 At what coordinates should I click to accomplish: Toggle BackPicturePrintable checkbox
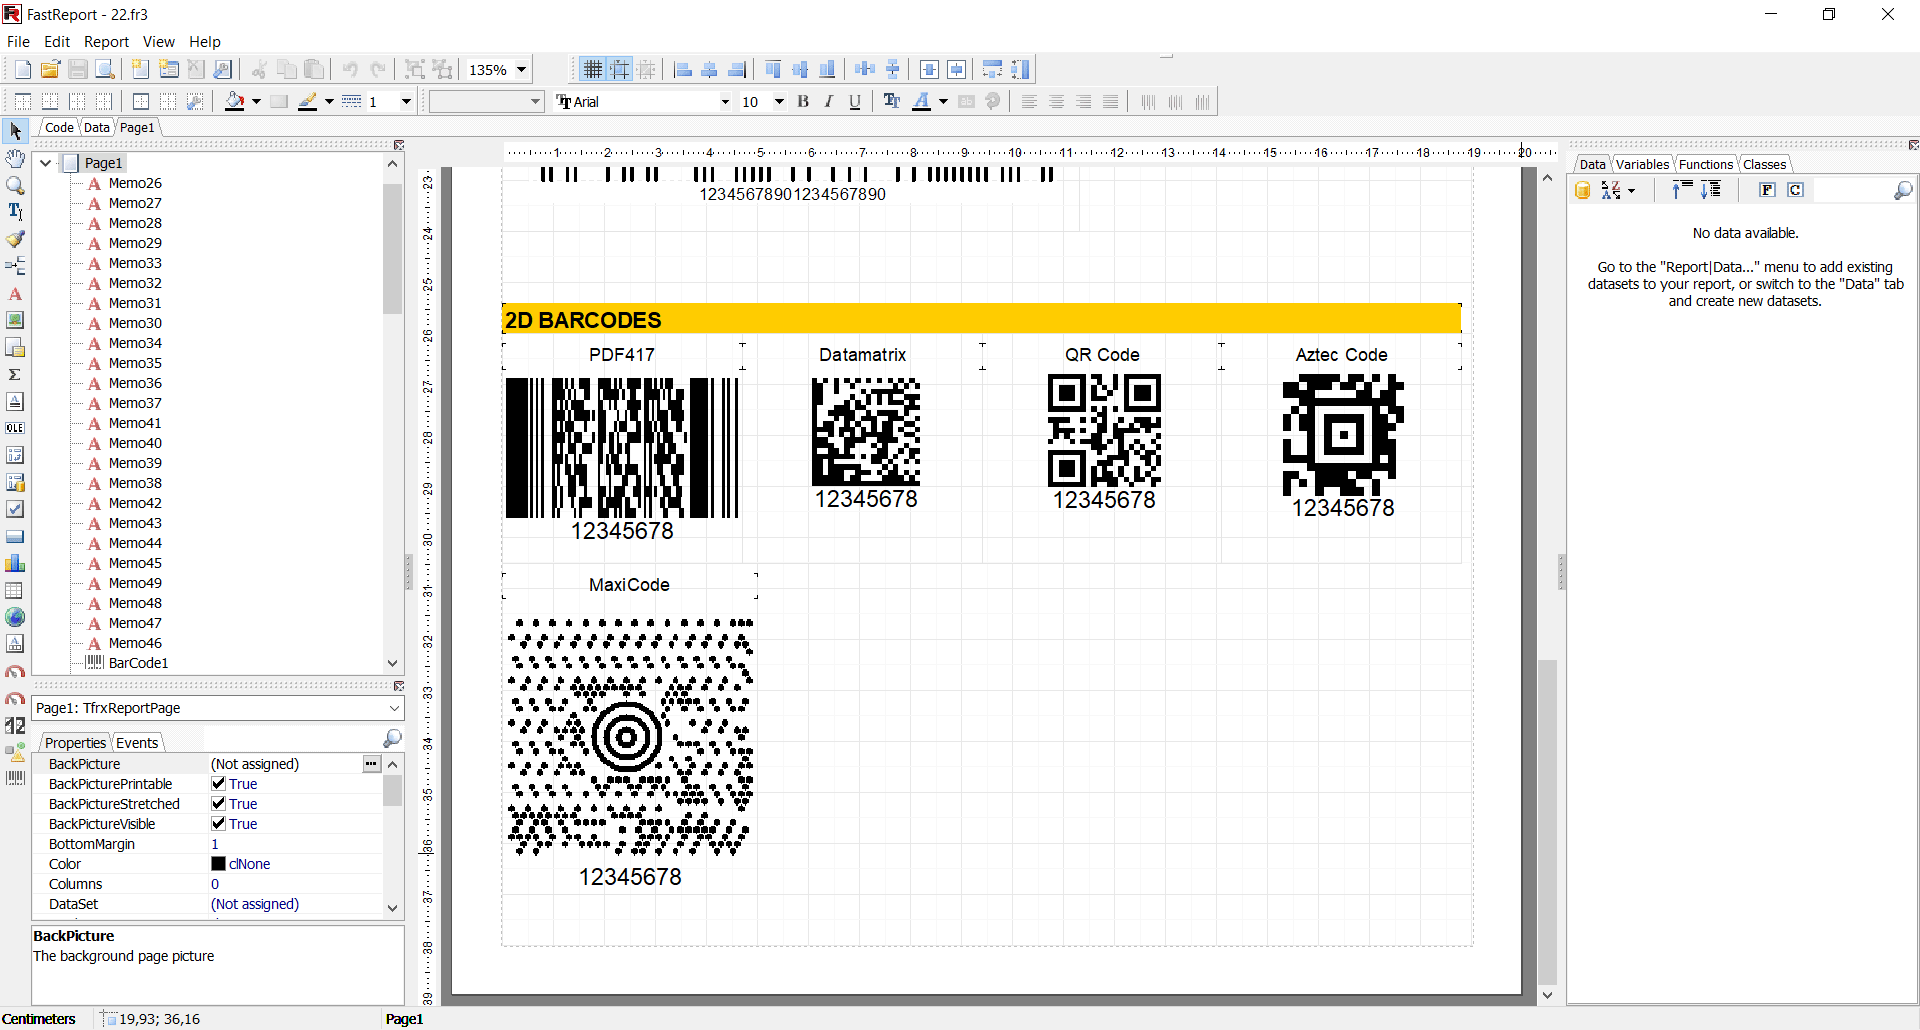pos(218,784)
